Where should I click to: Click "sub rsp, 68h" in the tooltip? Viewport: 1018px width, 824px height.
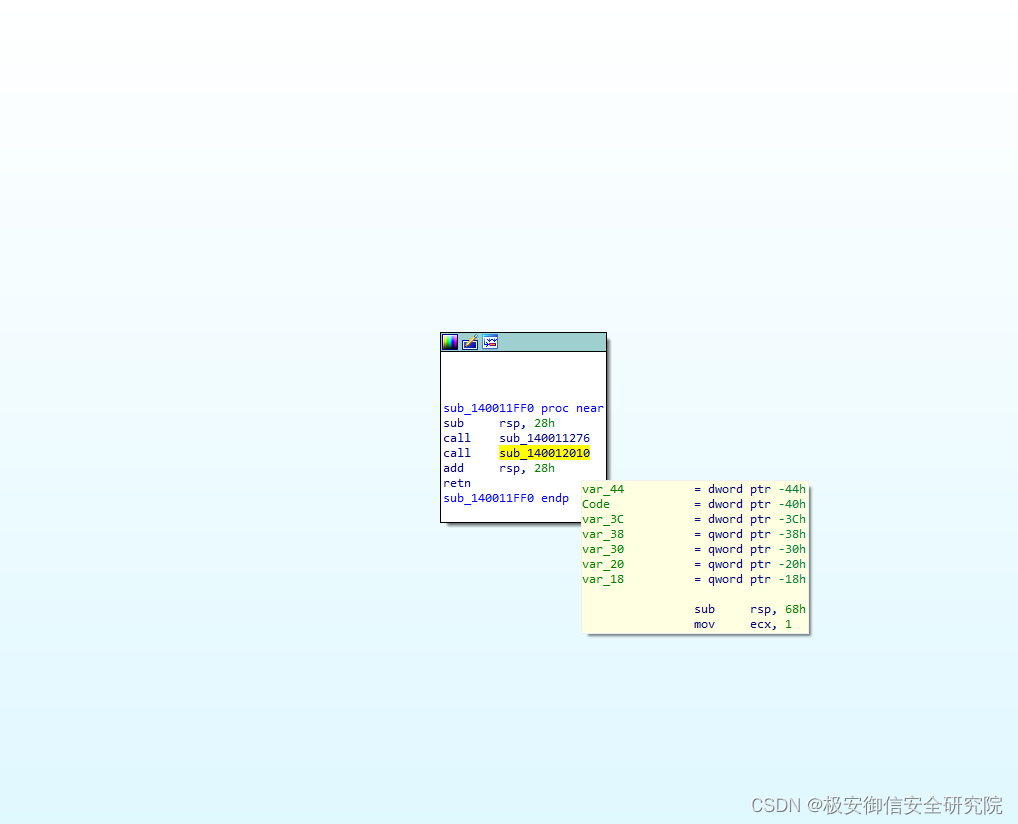pos(750,609)
